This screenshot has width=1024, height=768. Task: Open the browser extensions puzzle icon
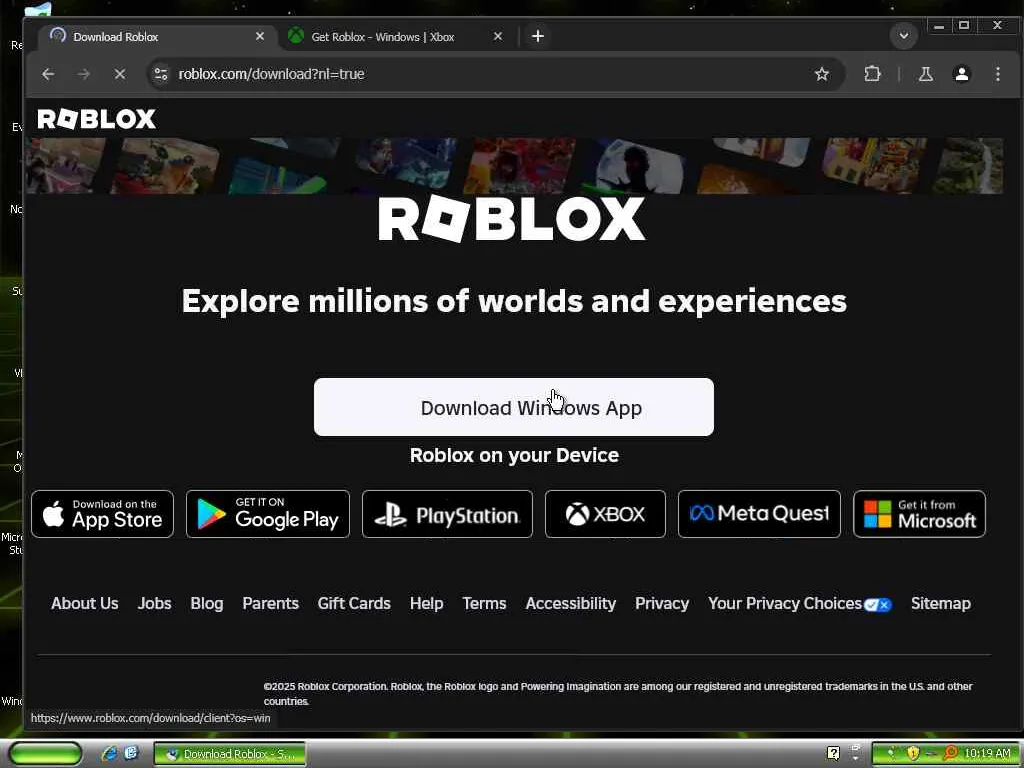click(x=872, y=74)
